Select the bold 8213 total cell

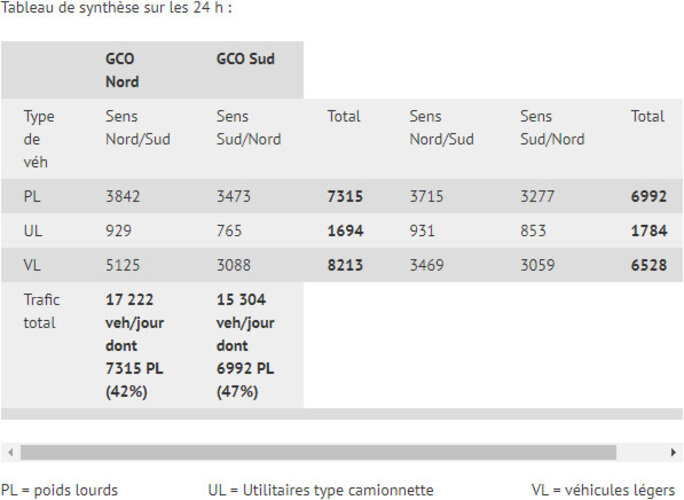[345, 265]
